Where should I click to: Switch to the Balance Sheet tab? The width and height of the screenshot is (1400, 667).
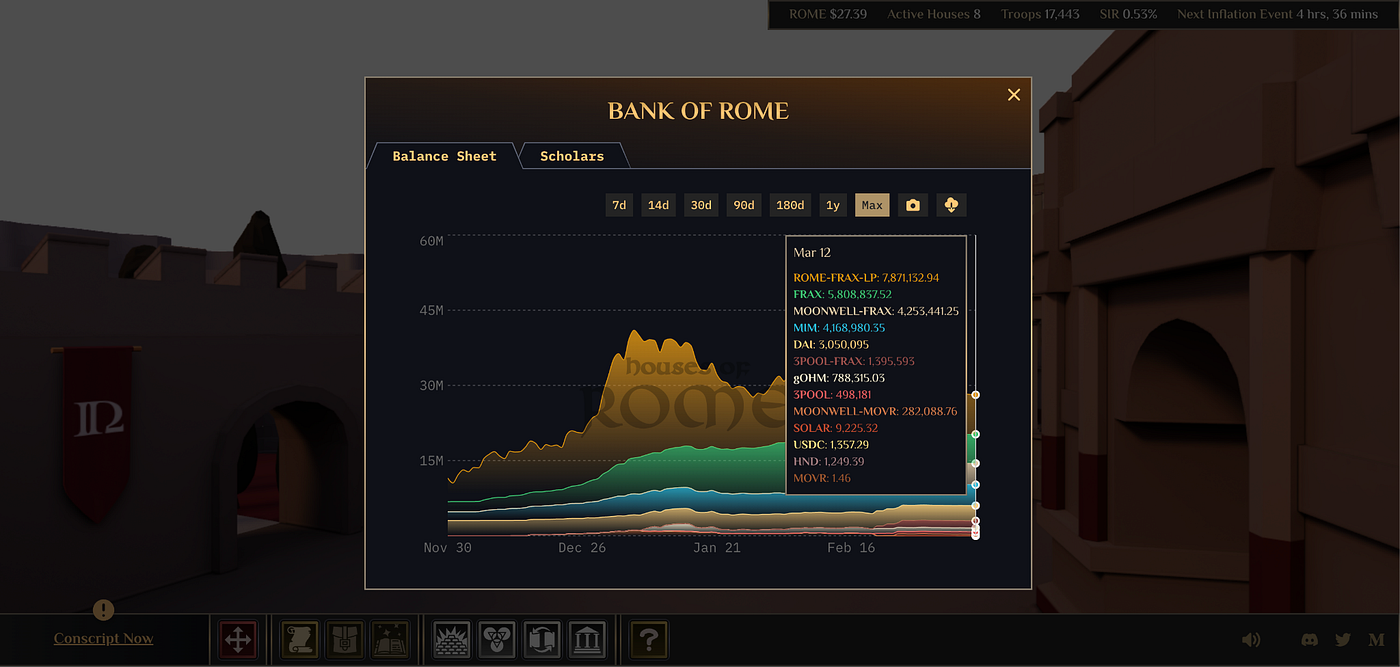(444, 156)
